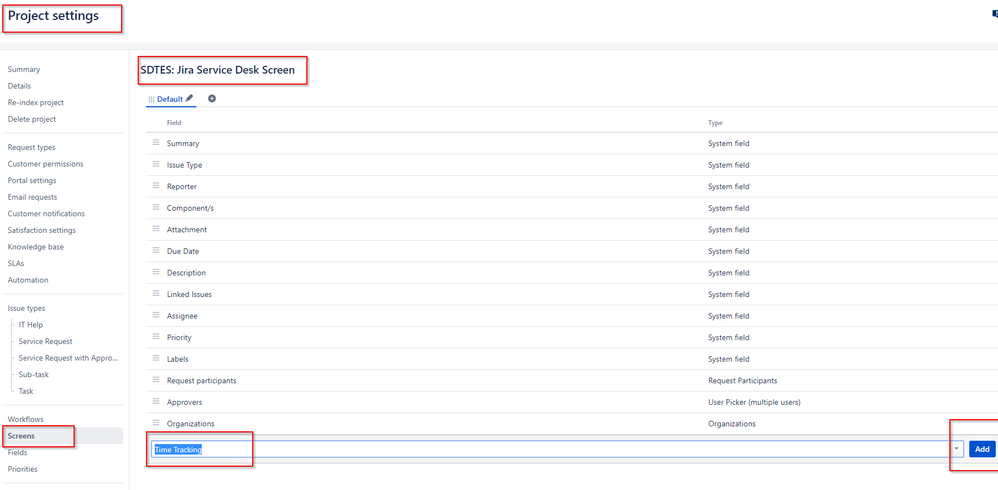Select Service Request with Approvals issue type
The image size is (998, 490).
pyautogui.click(x=69, y=358)
